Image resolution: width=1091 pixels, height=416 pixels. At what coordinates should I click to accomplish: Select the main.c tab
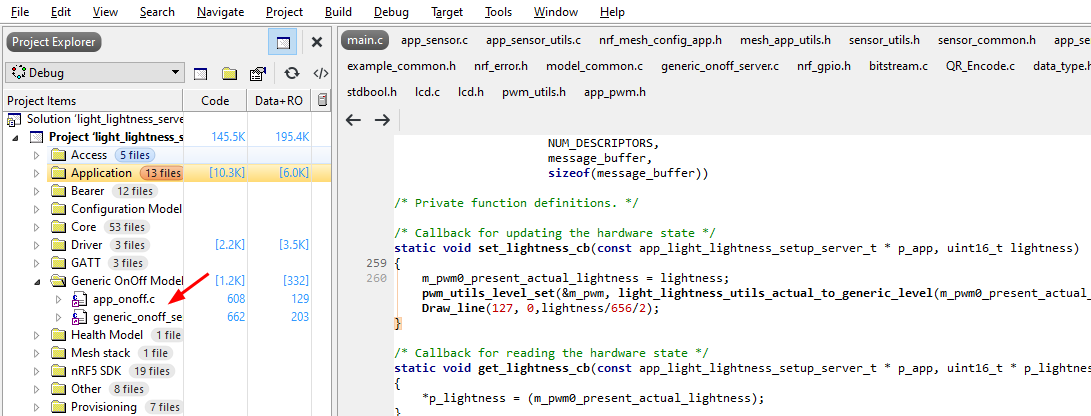365,40
